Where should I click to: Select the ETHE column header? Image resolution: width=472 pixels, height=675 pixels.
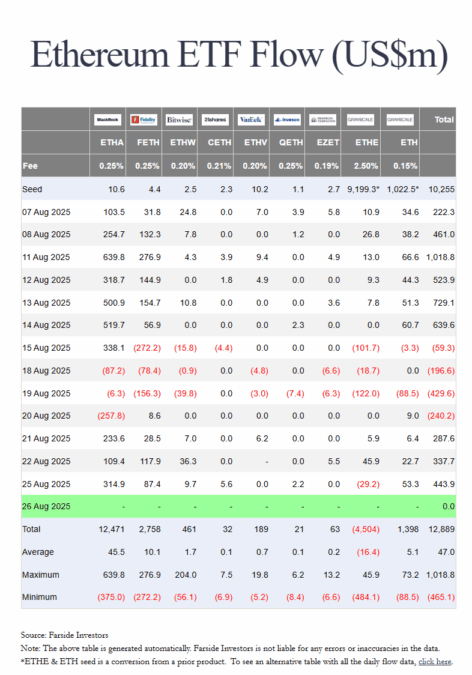[367, 142]
